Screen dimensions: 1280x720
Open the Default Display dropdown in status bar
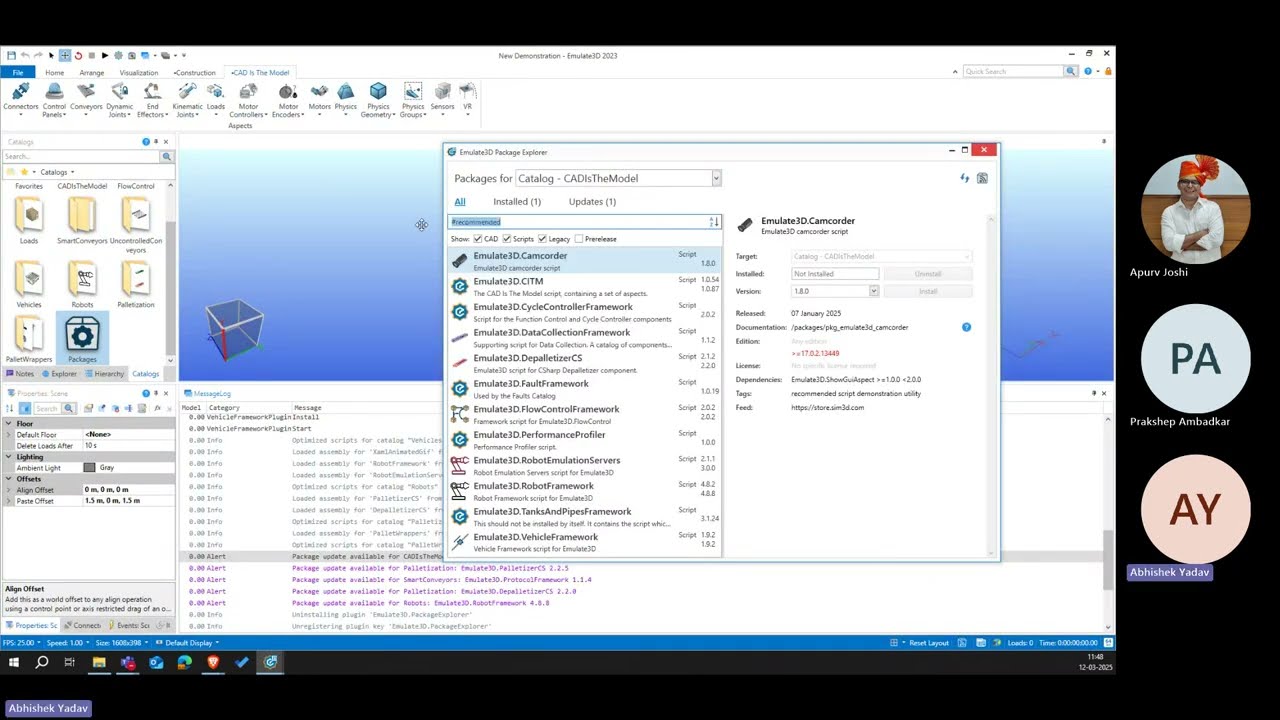188,643
